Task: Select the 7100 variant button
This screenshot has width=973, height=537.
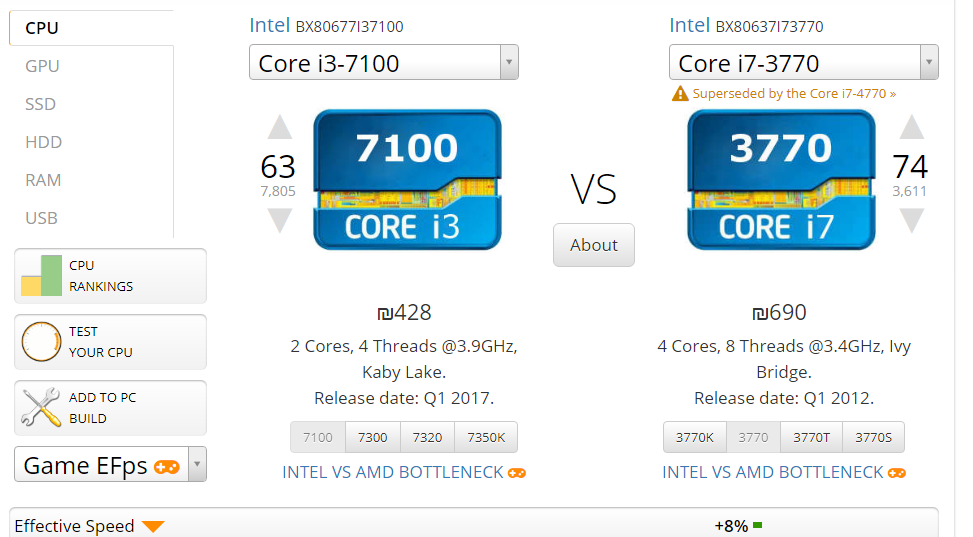Action: (x=318, y=438)
